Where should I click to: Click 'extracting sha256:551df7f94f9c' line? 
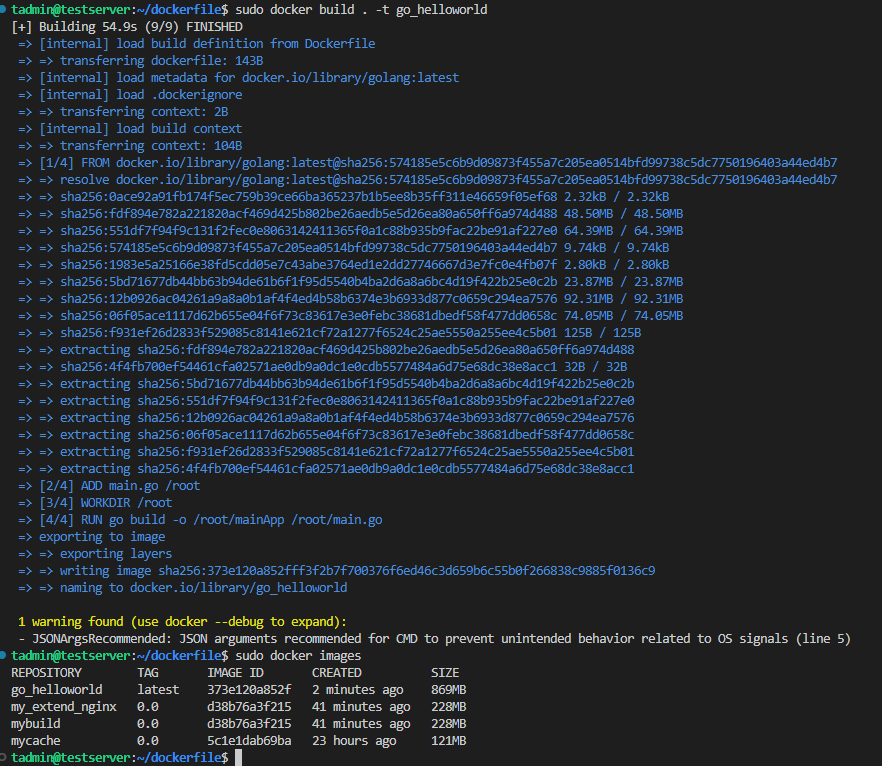(x=326, y=401)
